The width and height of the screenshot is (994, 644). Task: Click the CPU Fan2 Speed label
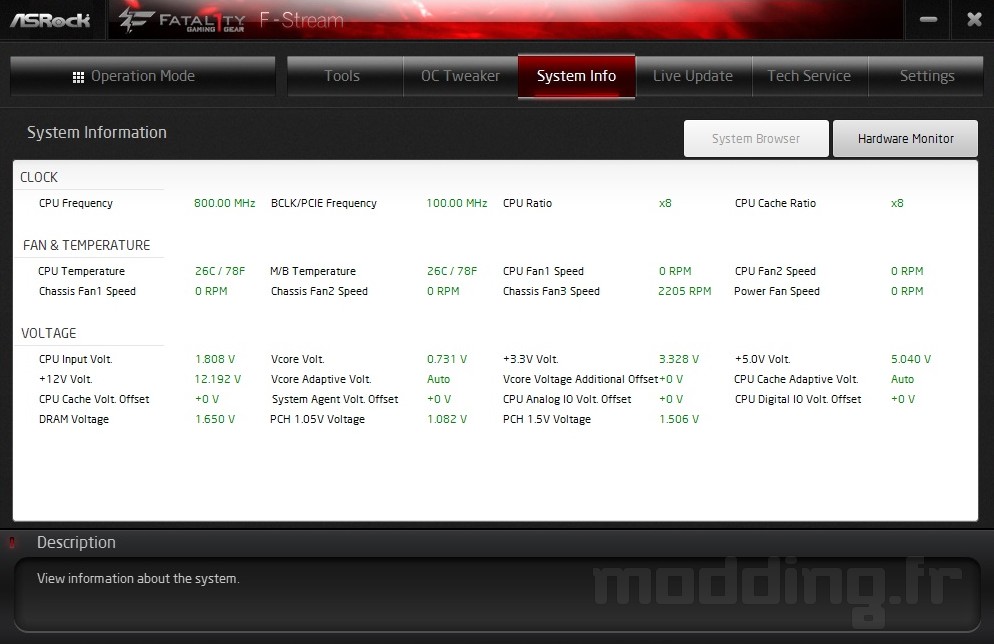[775, 271]
